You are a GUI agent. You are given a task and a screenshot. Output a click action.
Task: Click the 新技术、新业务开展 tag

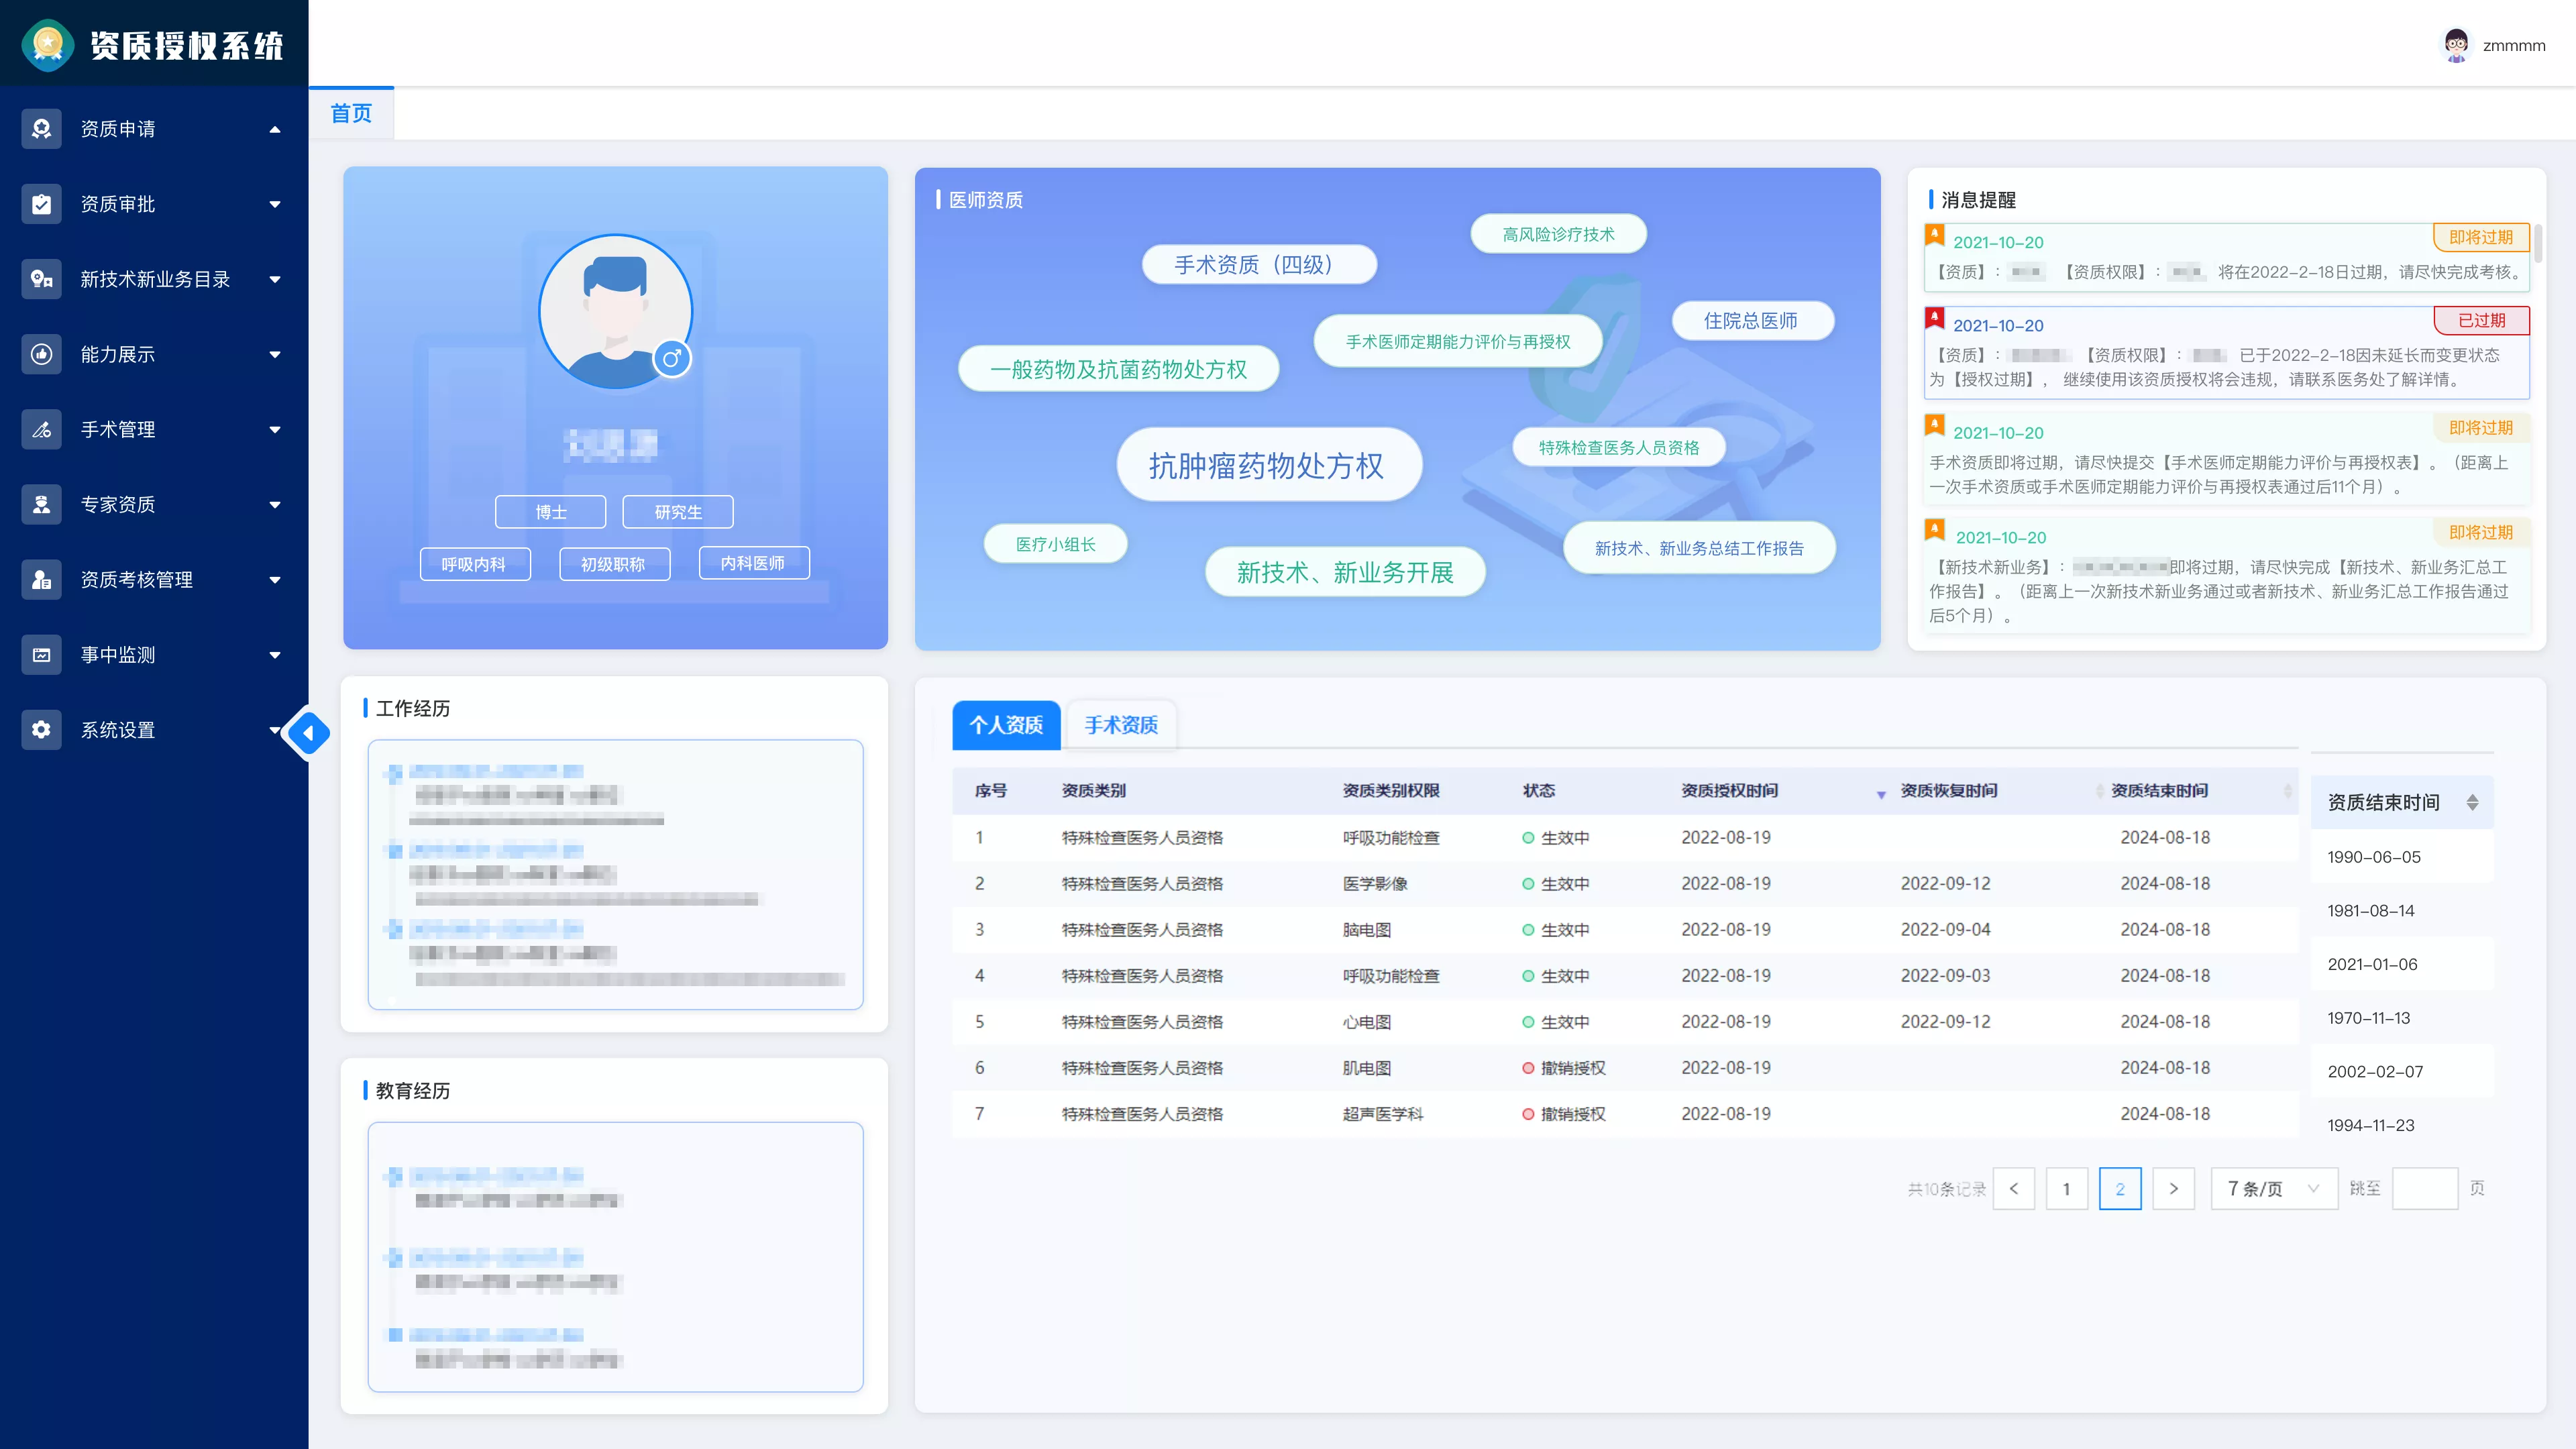1345,572
